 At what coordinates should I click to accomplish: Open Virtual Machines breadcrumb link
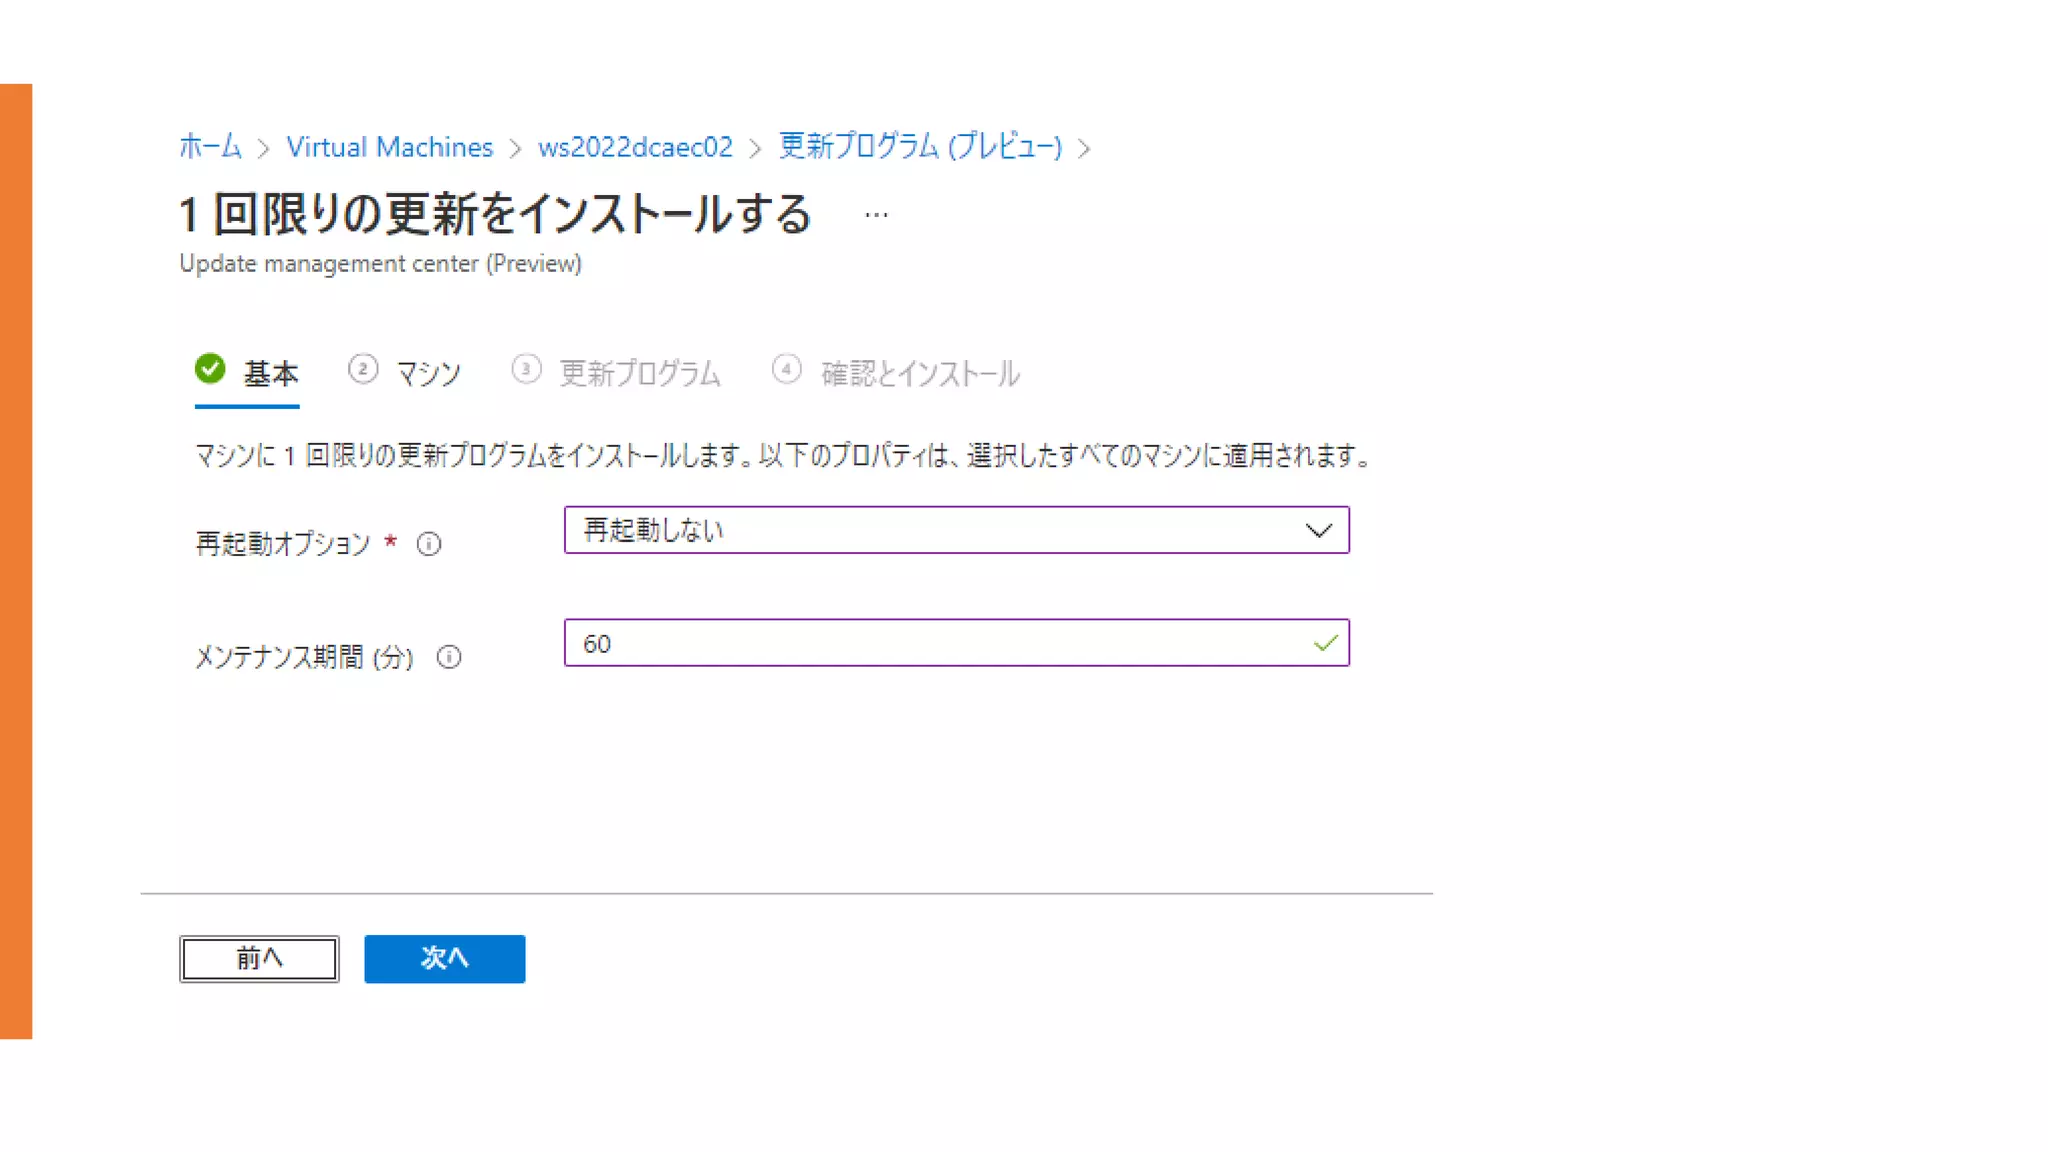389,147
